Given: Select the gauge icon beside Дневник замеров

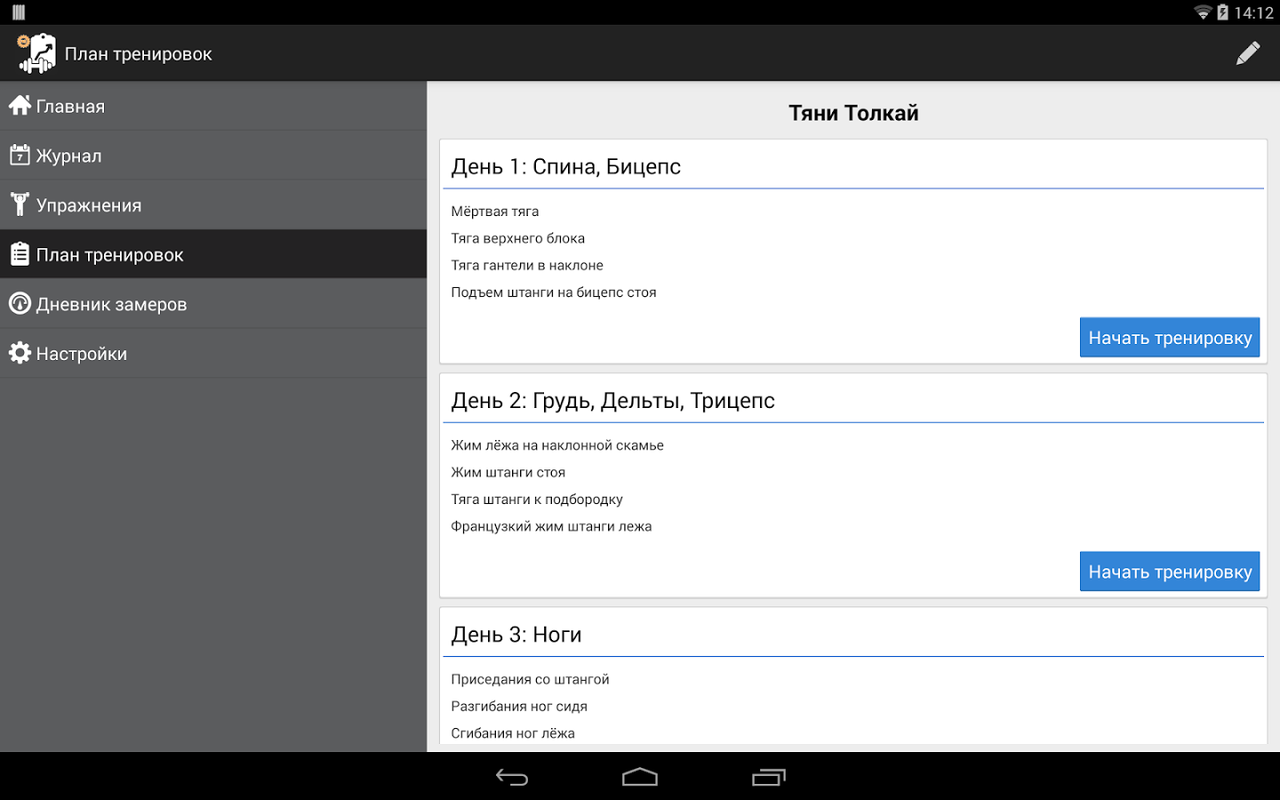Looking at the screenshot, I should point(18,303).
